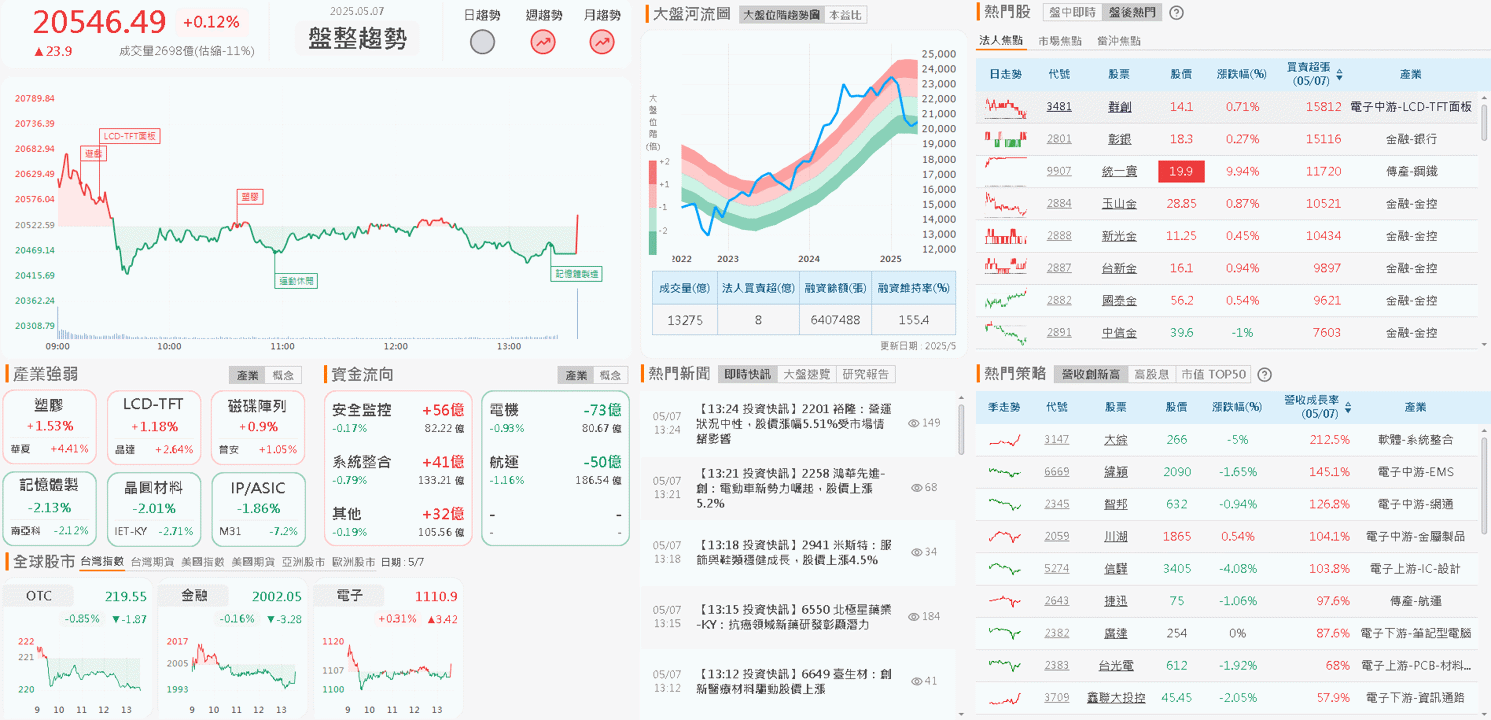
Task: Click the LCD-TFT面板 tag on the intraday chart
Action: coord(130,136)
